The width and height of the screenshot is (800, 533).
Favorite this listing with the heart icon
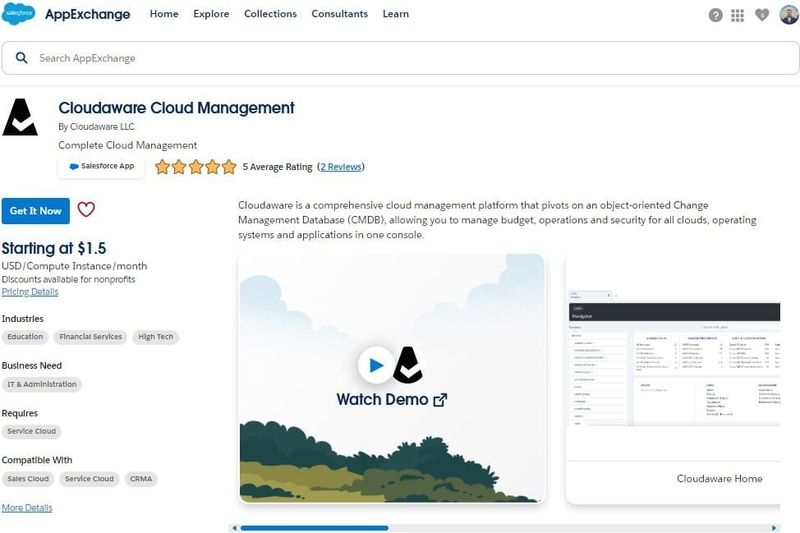[86, 210]
